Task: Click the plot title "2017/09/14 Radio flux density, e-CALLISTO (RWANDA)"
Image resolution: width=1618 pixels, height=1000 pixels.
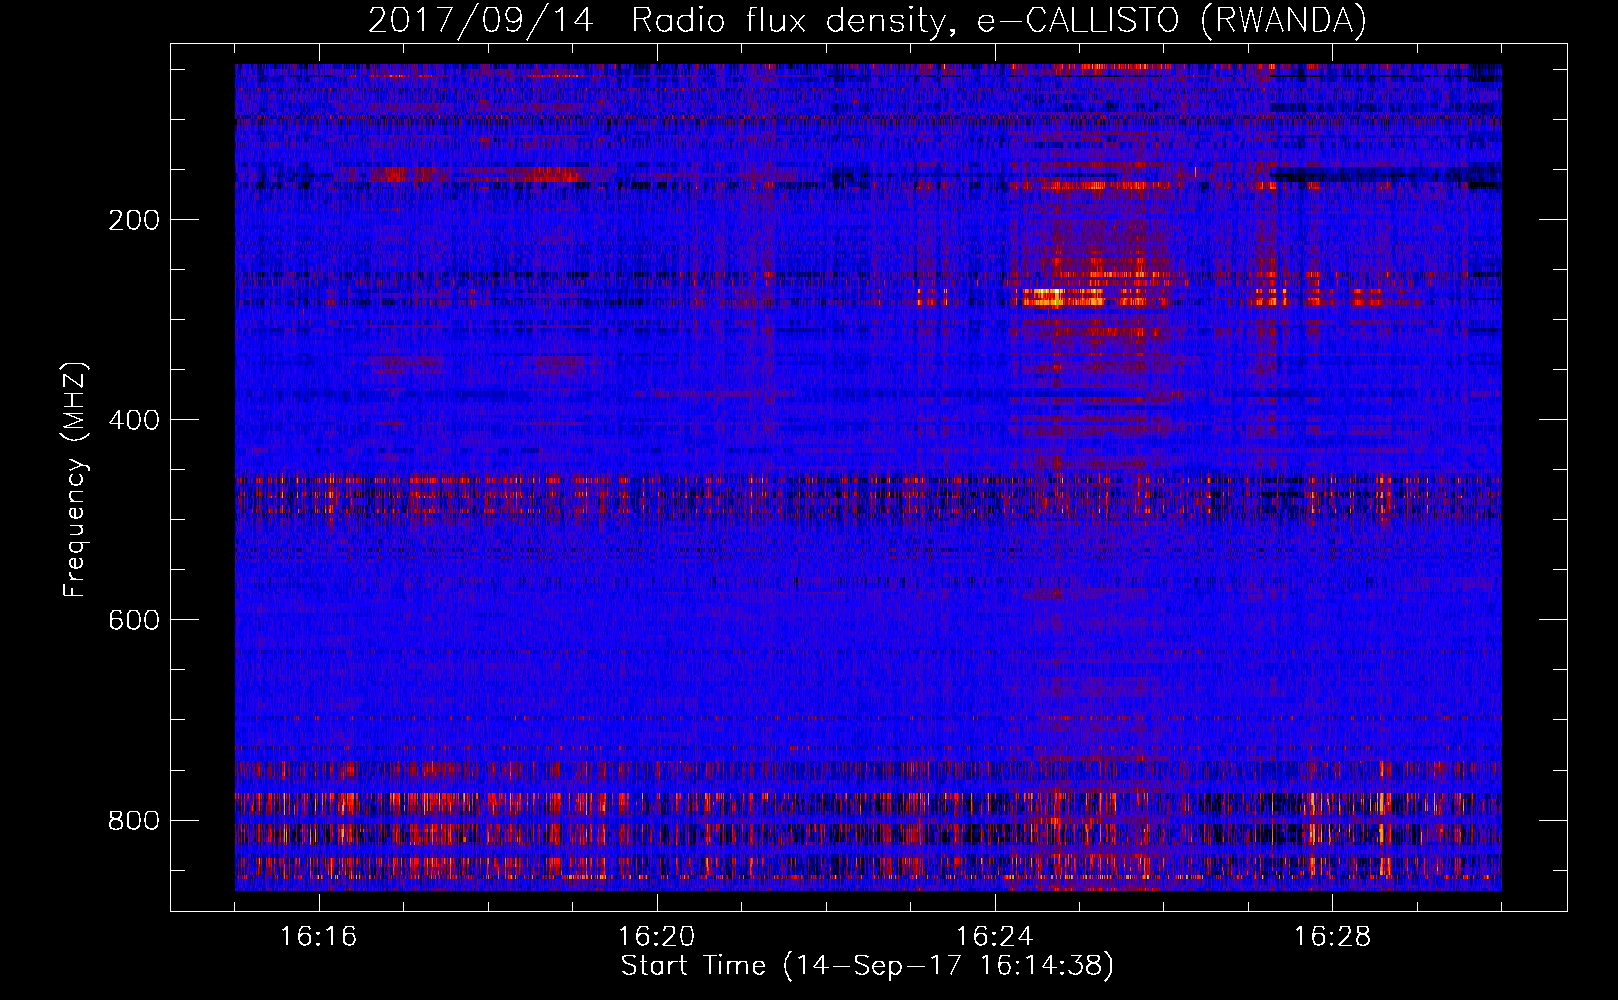Action: pyautogui.click(x=867, y=20)
